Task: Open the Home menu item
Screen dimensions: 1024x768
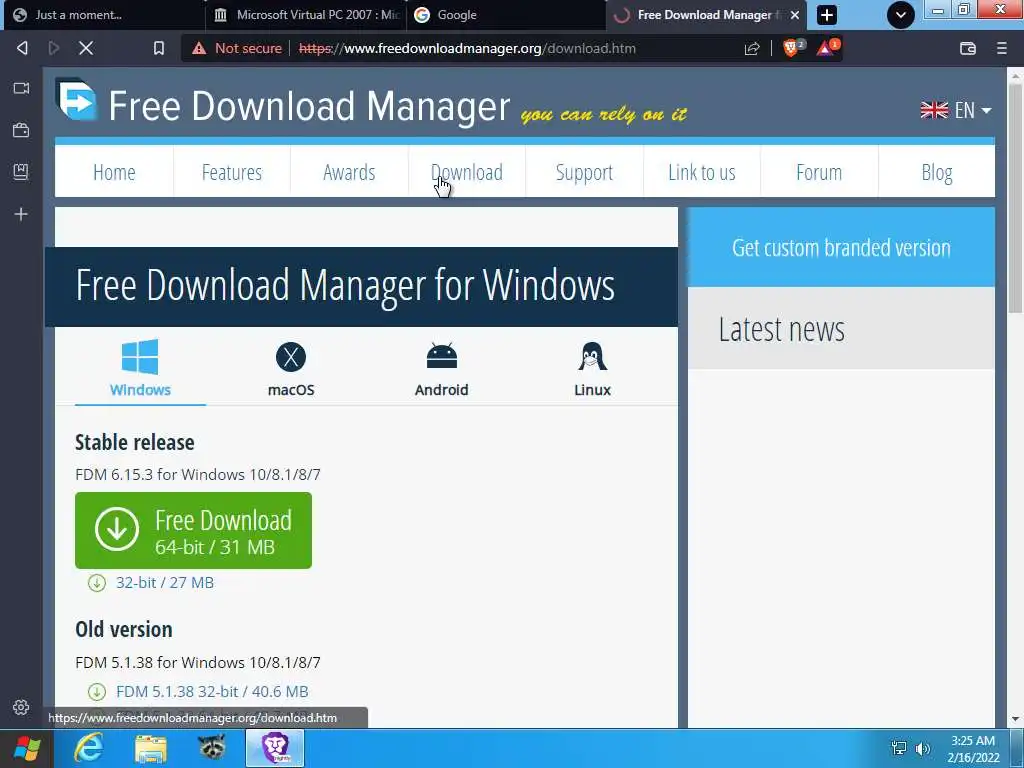Action: point(114,172)
